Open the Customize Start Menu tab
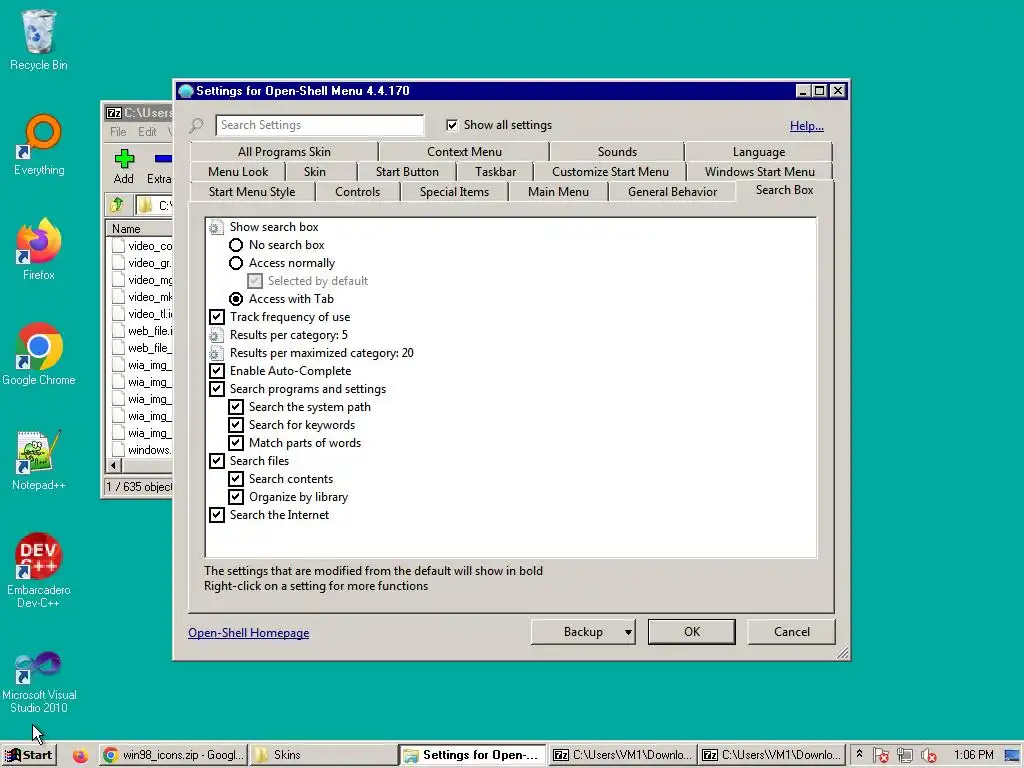The width and height of the screenshot is (1024, 768). click(610, 172)
